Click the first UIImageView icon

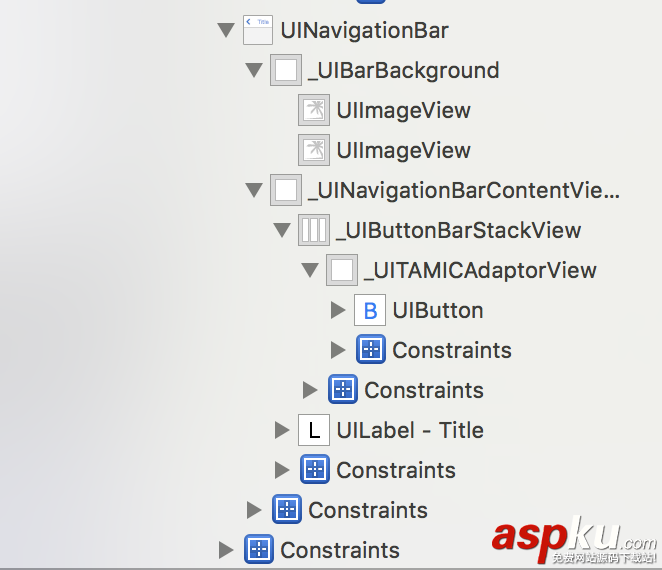click(x=313, y=110)
